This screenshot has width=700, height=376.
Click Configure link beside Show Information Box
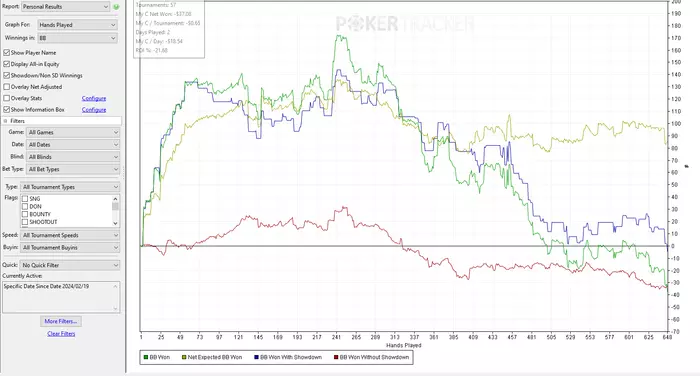tap(94, 109)
